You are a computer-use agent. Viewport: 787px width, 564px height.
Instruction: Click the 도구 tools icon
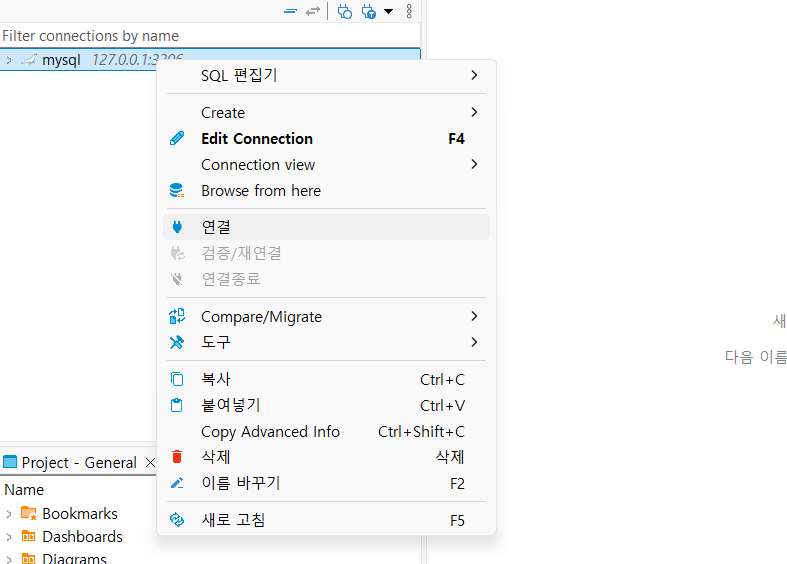point(177,342)
